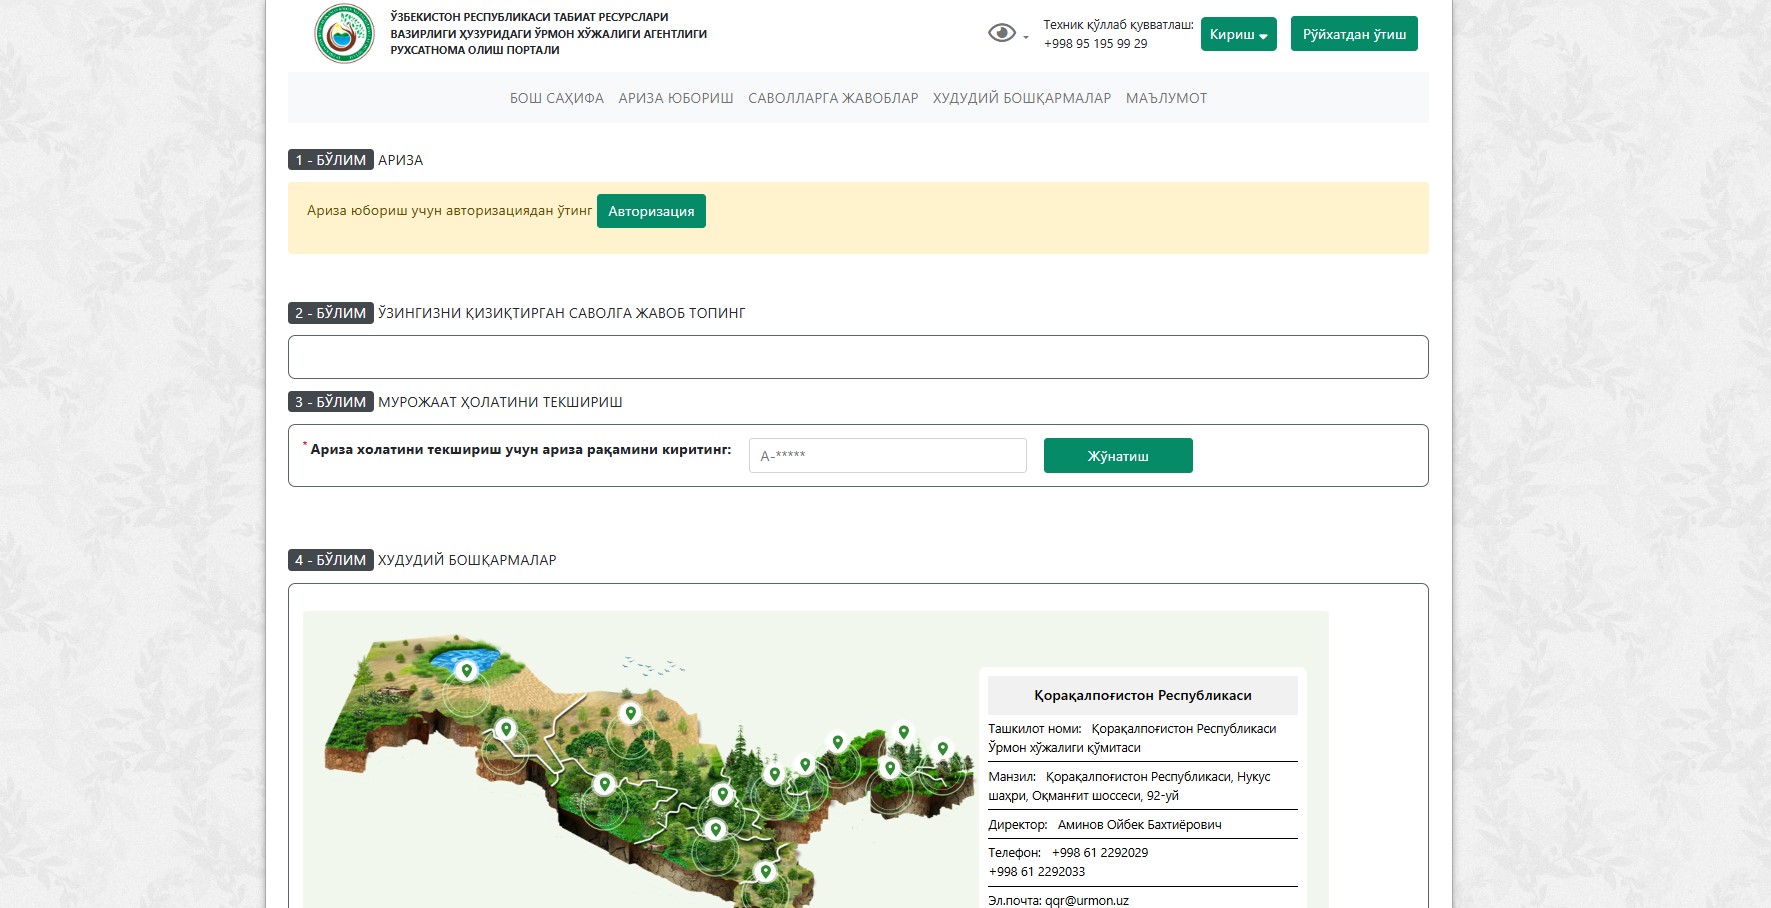Expand the small arrow beside eye icon
This screenshot has width=1771, height=908.
click(1026, 37)
